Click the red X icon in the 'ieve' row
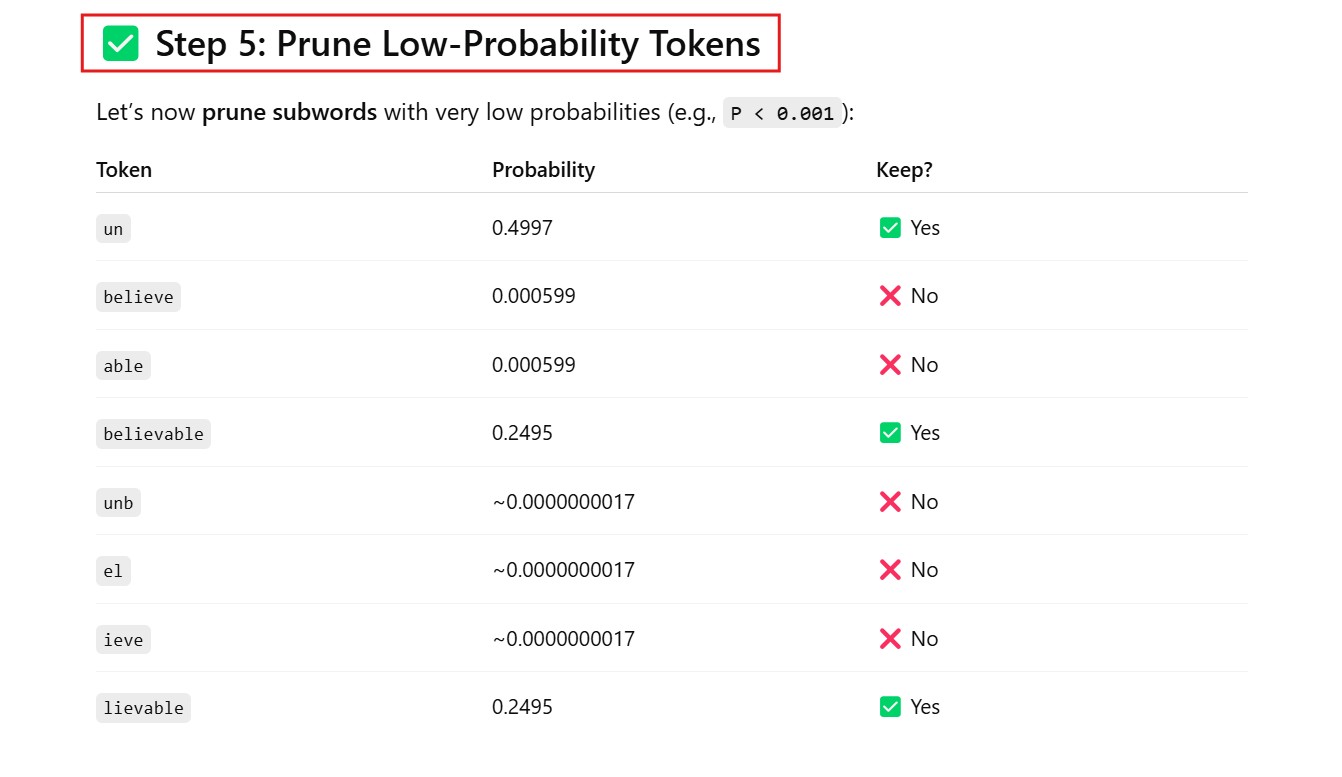The height and width of the screenshot is (777, 1342). pos(889,639)
